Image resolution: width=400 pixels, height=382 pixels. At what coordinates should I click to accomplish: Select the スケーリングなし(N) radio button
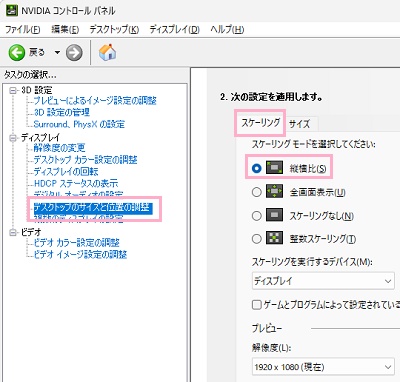(x=256, y=216)
